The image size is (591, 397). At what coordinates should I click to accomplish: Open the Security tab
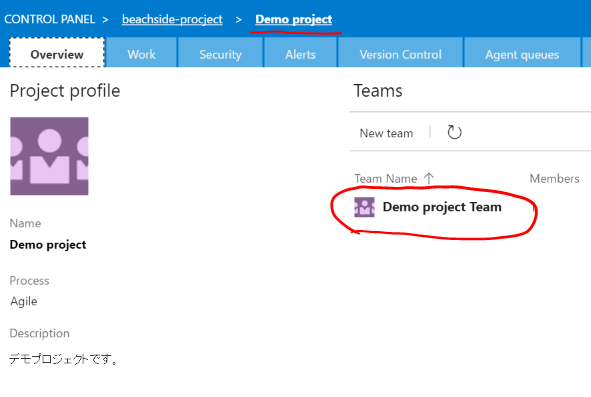click(x=220, y=52)
